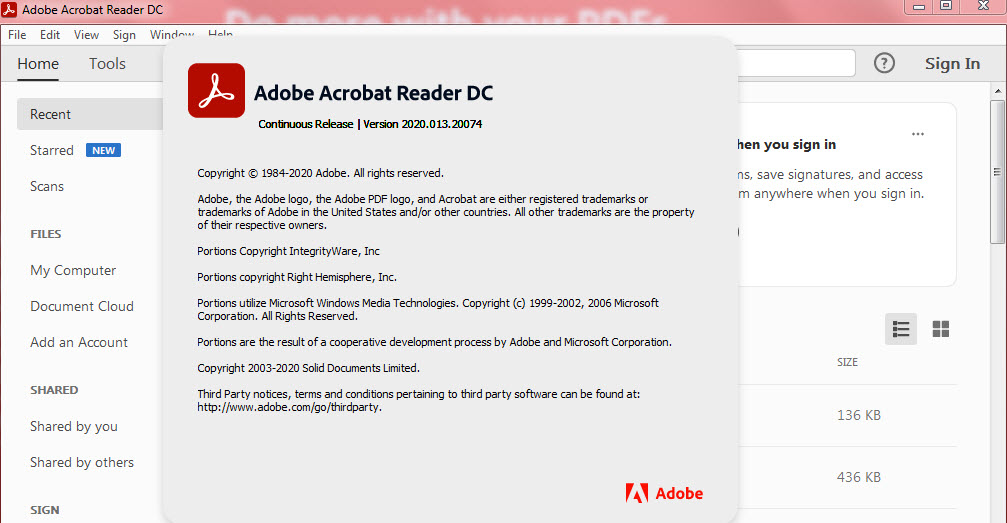Click the SIZE column header
Image resolution: width=1007 pixels, height=523 pixels.
[847, 362]
